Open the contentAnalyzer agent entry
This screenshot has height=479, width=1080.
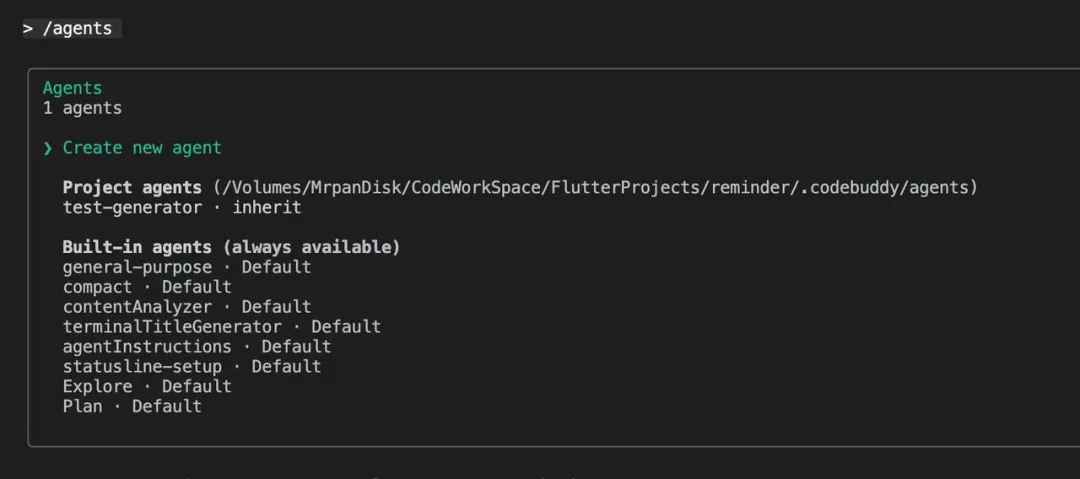pos(137,307)
